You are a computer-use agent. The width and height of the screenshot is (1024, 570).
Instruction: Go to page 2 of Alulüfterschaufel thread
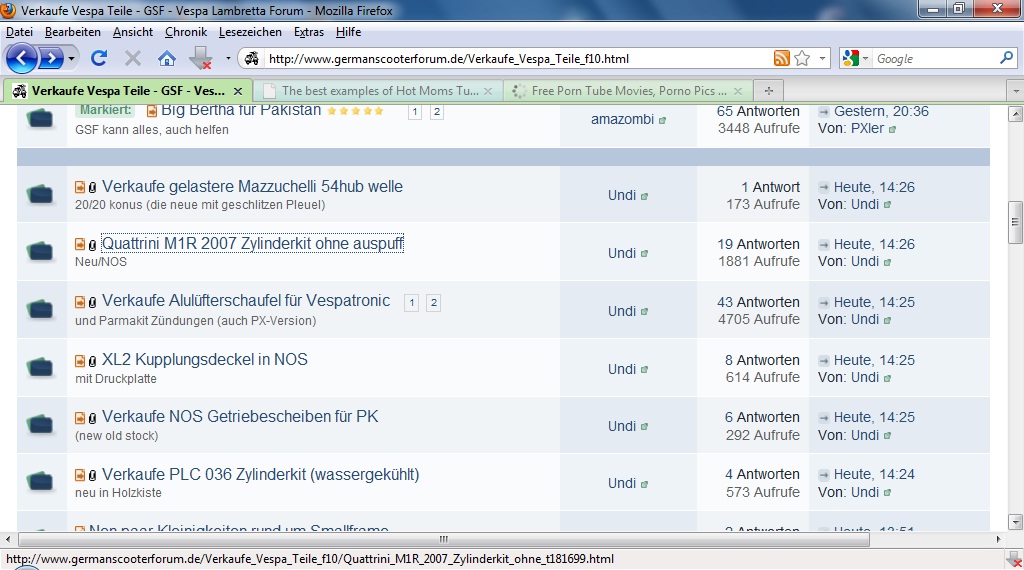(434, 303)
